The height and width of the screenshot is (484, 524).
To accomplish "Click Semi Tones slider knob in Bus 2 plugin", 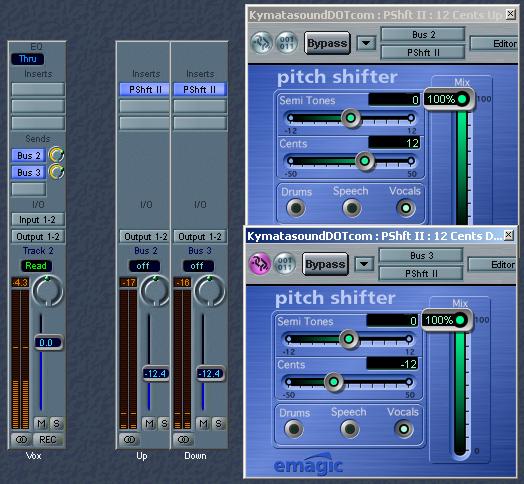I will click(351, 118).
